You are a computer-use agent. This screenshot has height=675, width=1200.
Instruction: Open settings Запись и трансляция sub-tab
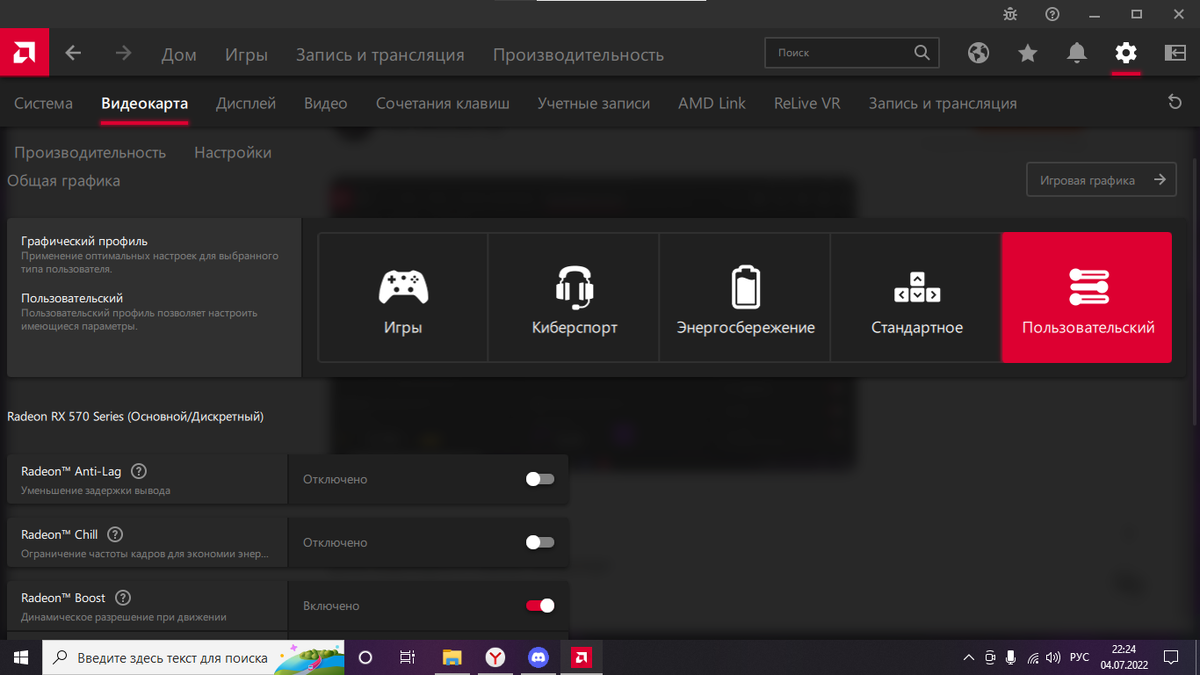[x=943, y=103]
